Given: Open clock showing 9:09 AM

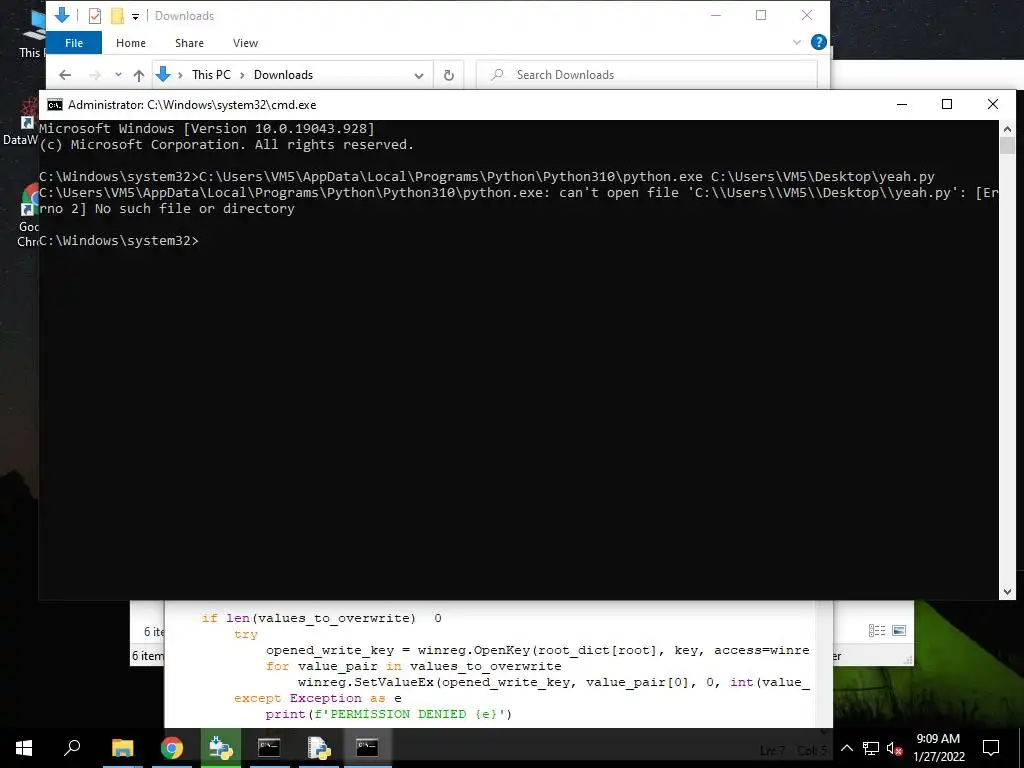Looking at the screenshot, I should point(938,748).
